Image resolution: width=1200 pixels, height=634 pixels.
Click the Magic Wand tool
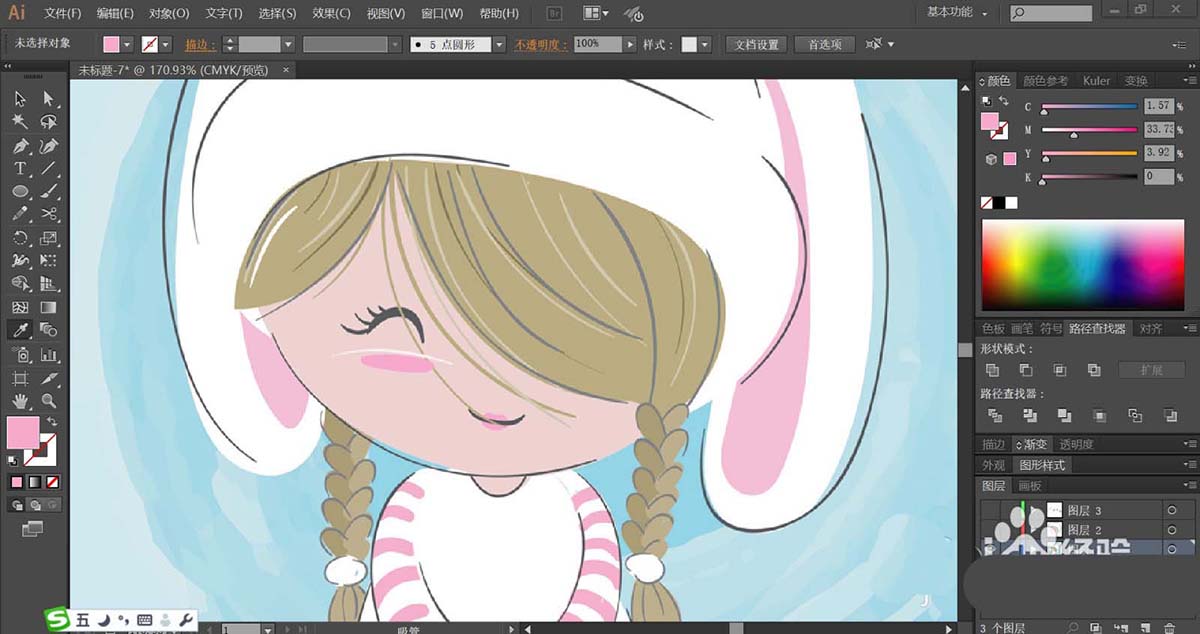(20, 122)
